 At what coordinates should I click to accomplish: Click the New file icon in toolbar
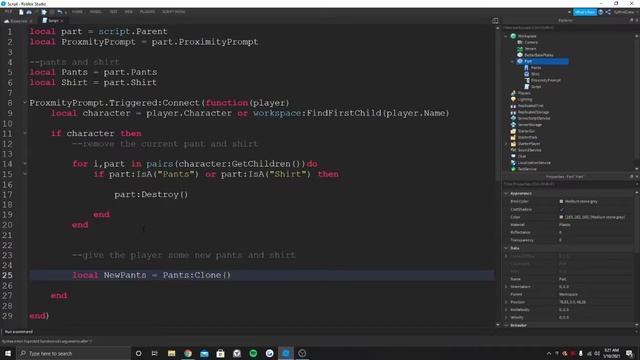(21, 12)
